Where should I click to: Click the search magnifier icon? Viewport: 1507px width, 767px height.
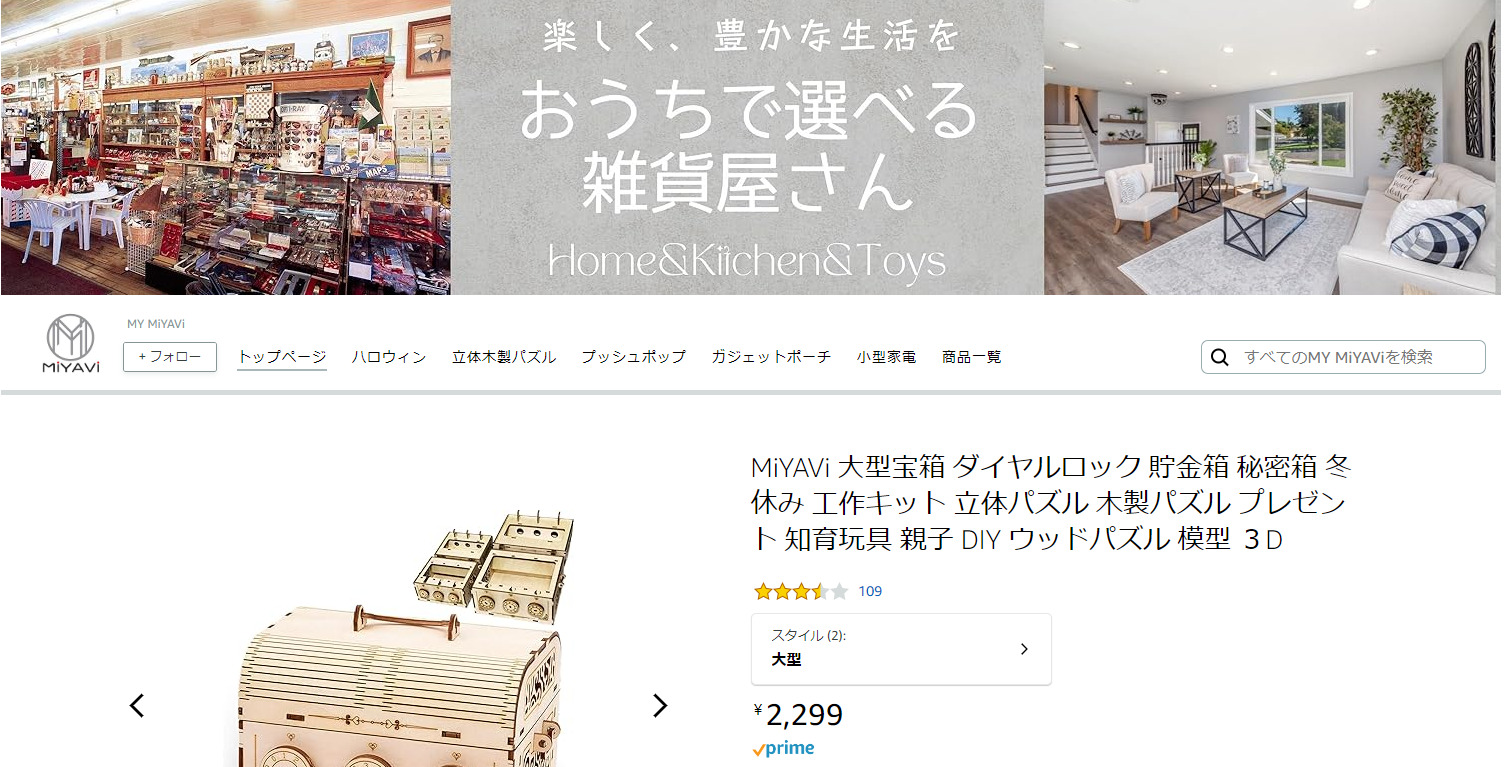pyautogui.click(x=1220, y=357)
